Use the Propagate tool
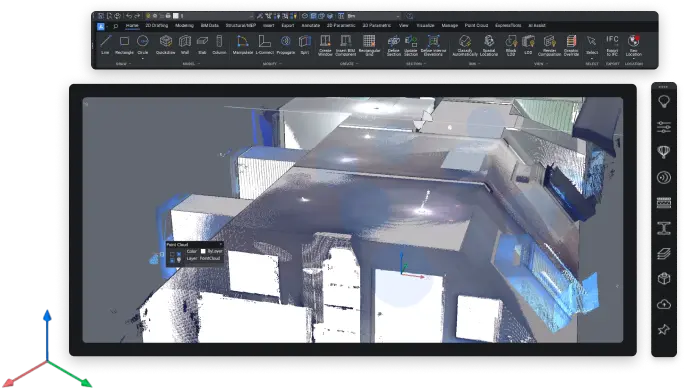The image size is (685, 392). point(286,45)
